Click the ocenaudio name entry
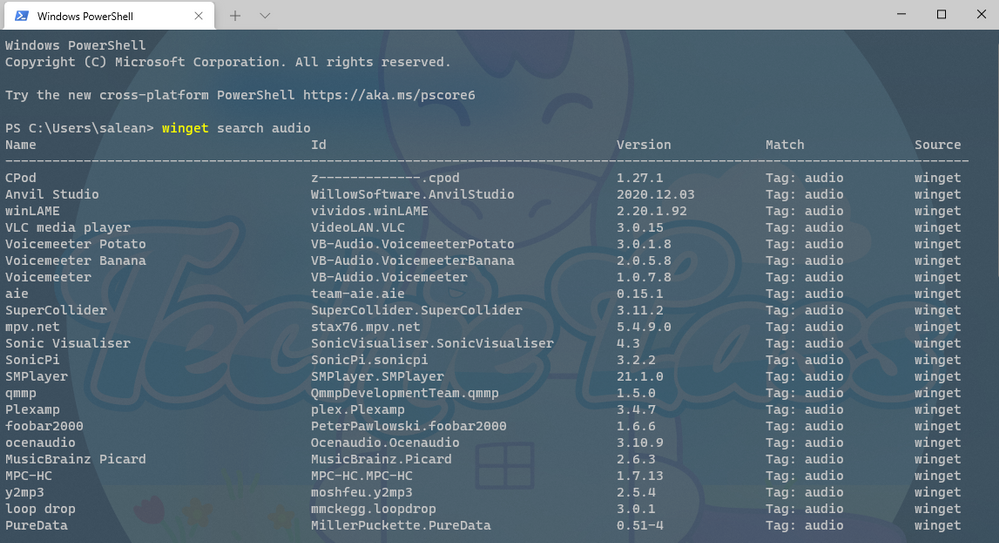This screenshot has width=999, height=543. coord(40,443)
